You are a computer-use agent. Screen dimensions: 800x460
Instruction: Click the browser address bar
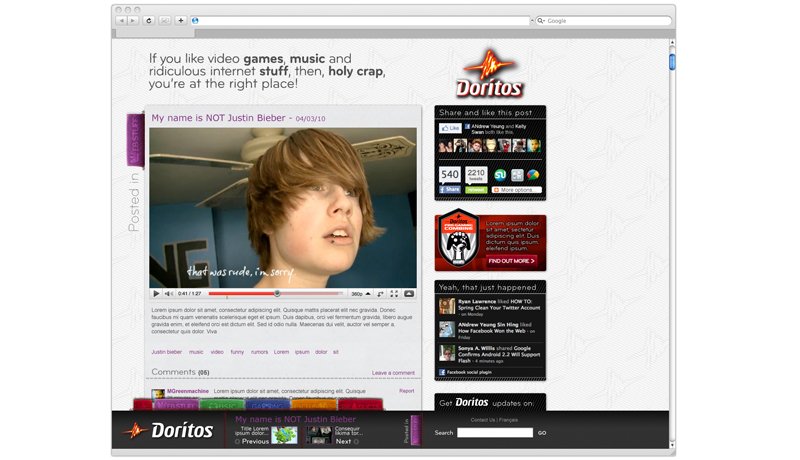click(361, 20)
